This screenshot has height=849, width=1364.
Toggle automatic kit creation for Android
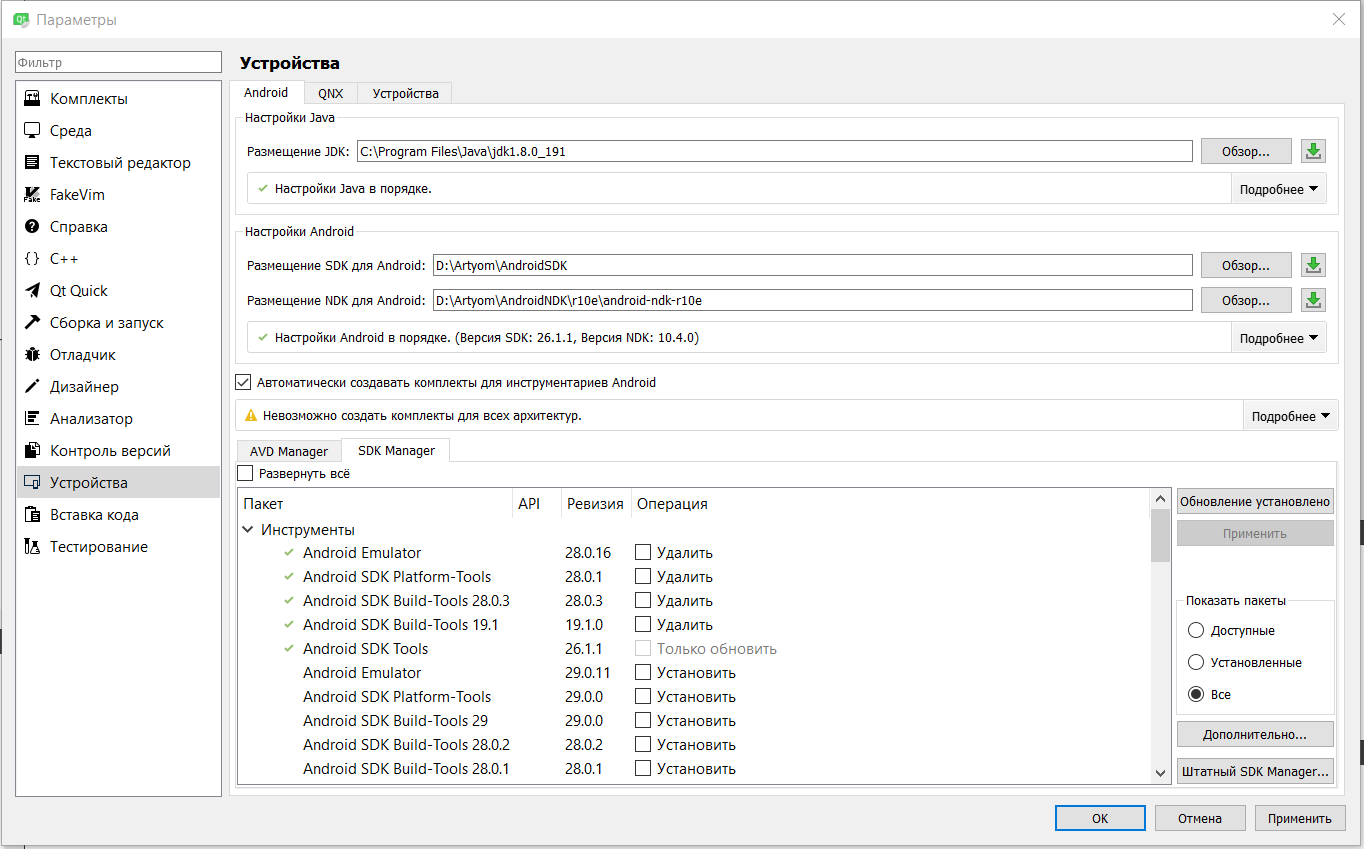(x=242, y=382)
